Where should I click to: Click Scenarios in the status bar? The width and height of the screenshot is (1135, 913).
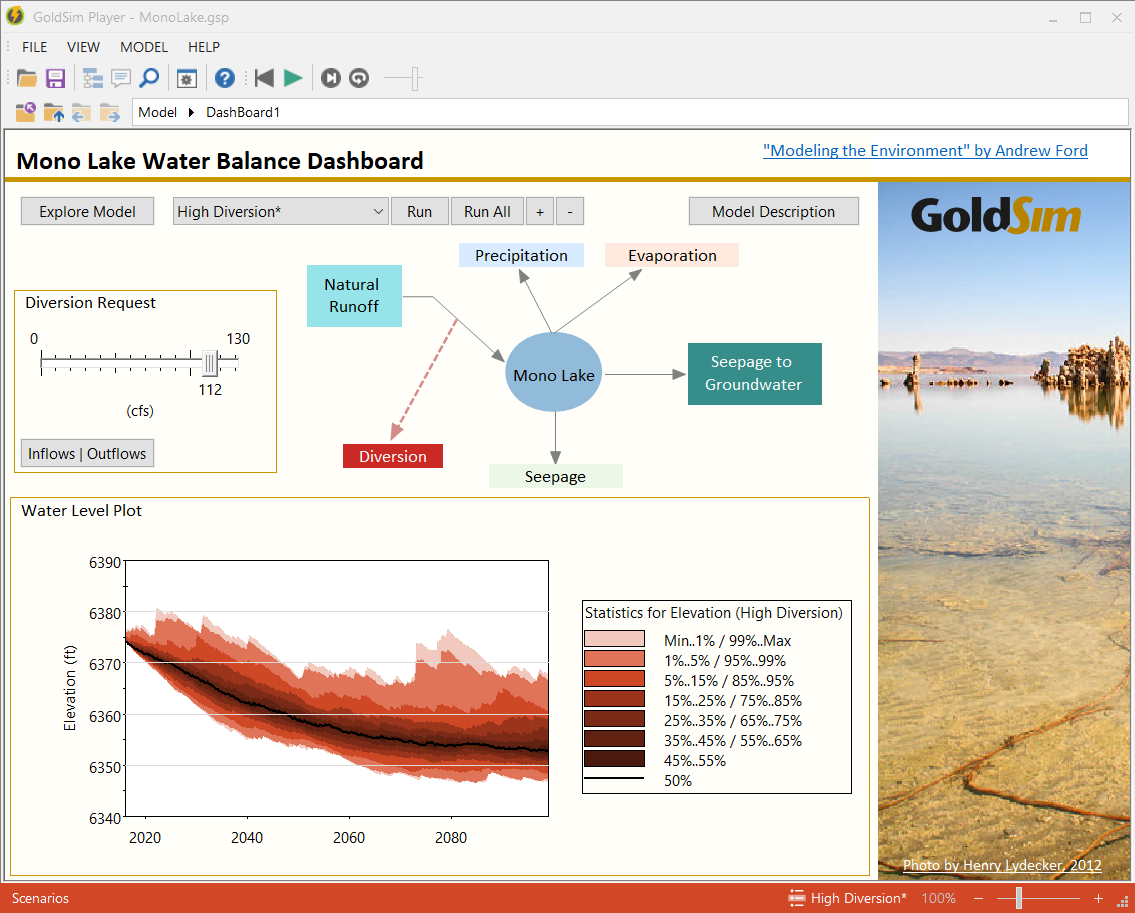(40, 899)
